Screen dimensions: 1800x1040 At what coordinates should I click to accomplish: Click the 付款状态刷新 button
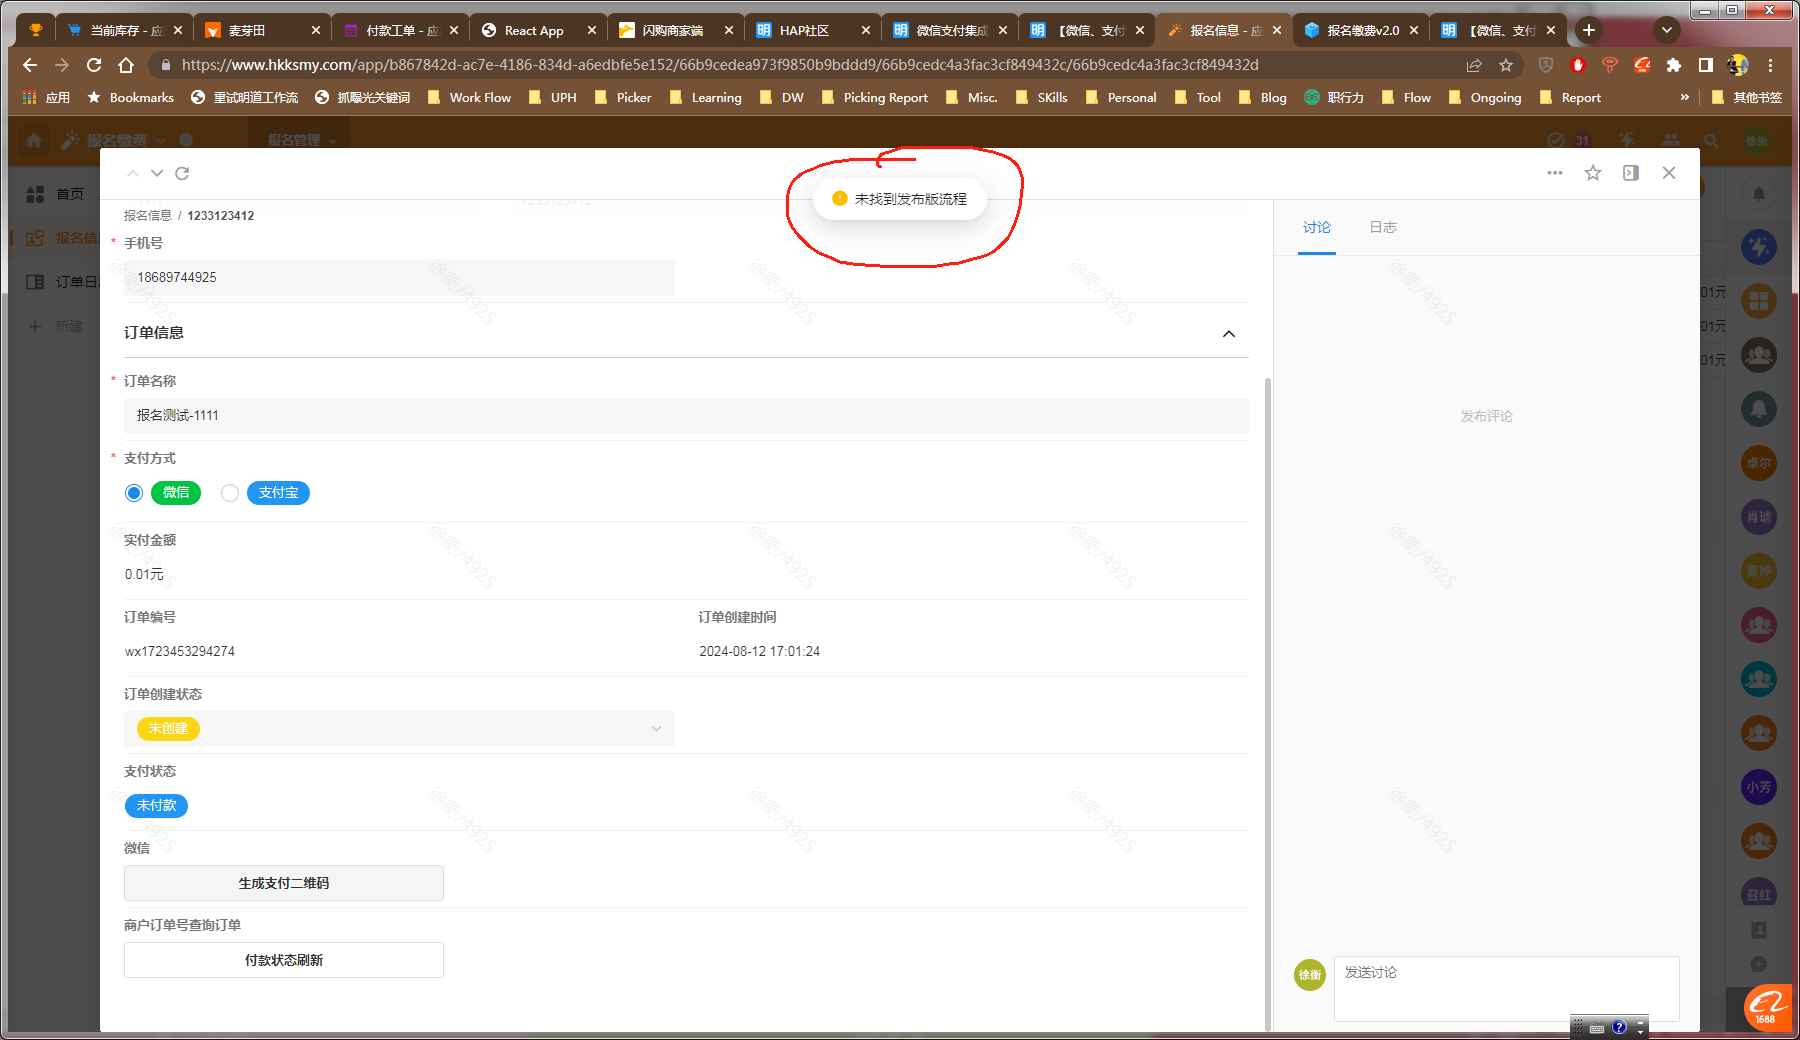point(284,960)
